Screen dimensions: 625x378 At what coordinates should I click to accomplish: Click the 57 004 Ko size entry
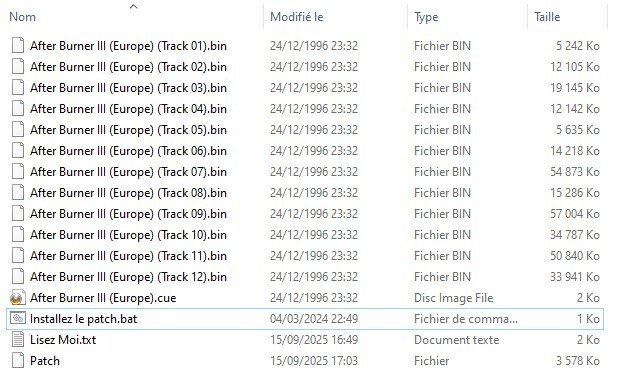click(x=575, y=214)
